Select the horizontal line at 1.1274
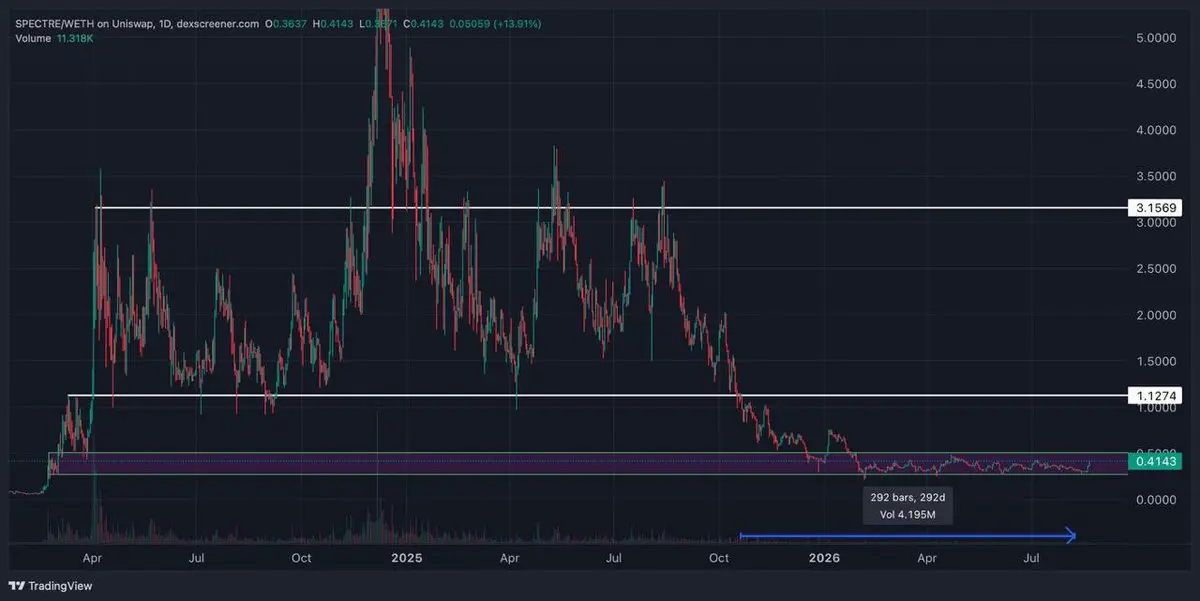 597,396
